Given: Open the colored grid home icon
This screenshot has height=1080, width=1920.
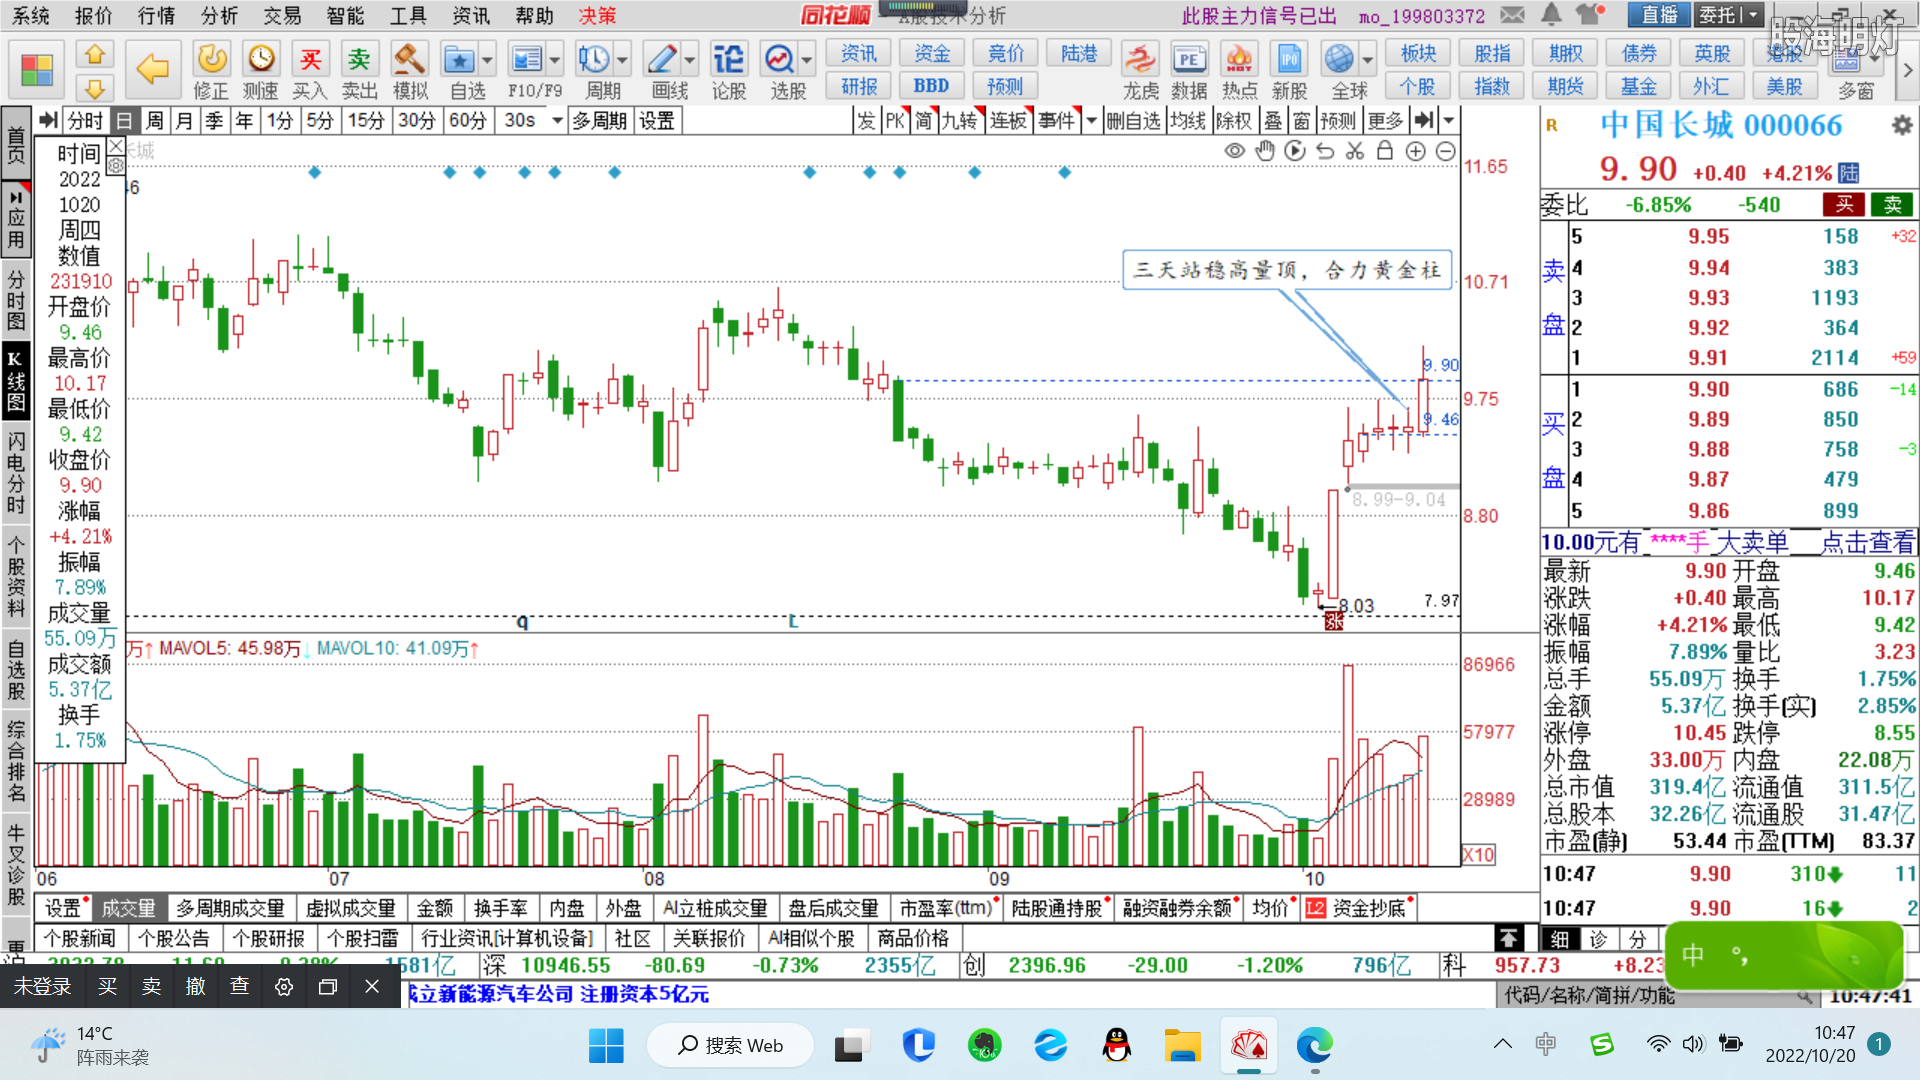Looking at the screenshot, I should click(37, 70).
